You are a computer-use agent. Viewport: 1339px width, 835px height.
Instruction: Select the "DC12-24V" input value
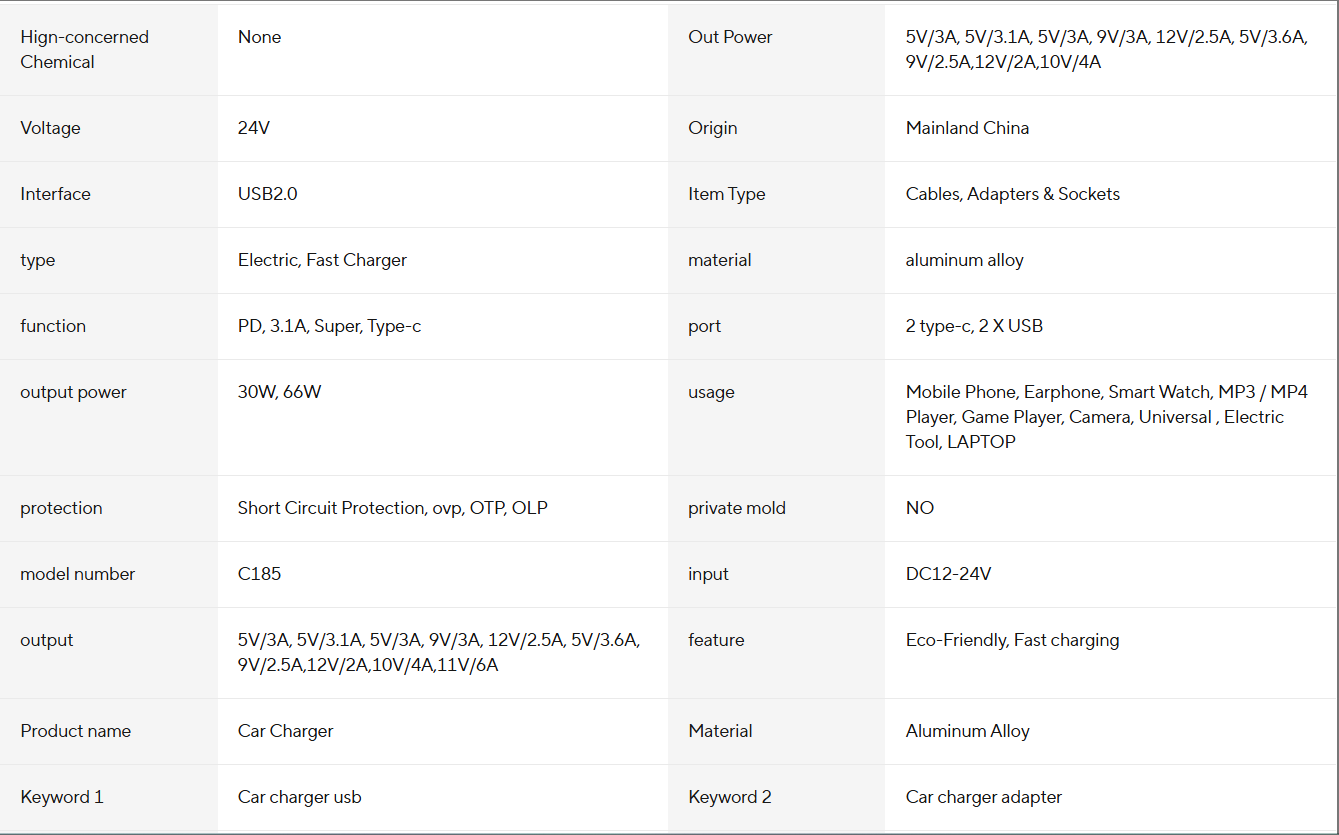[x=948, y=574]
